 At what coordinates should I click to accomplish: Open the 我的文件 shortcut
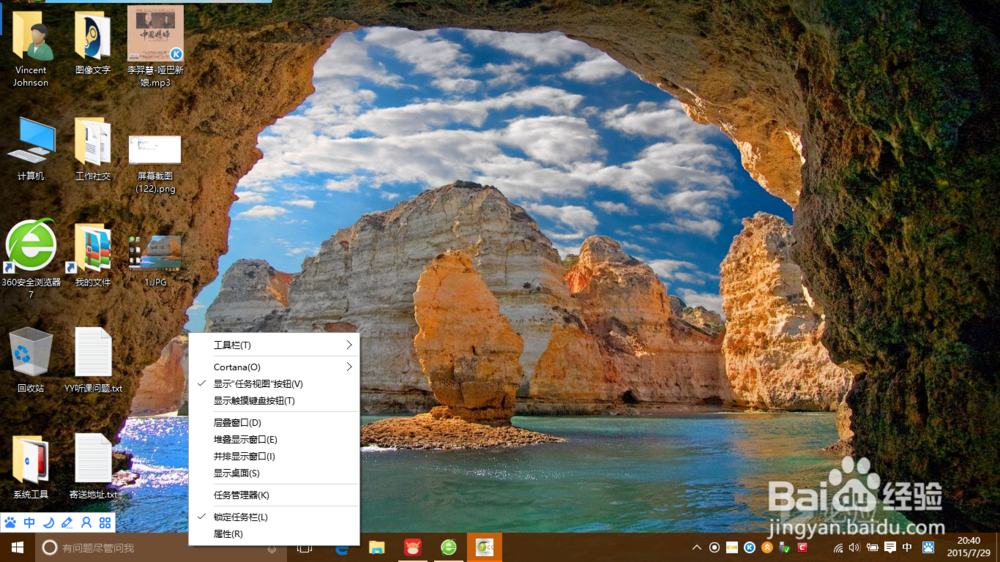click(x=93, y=255)
